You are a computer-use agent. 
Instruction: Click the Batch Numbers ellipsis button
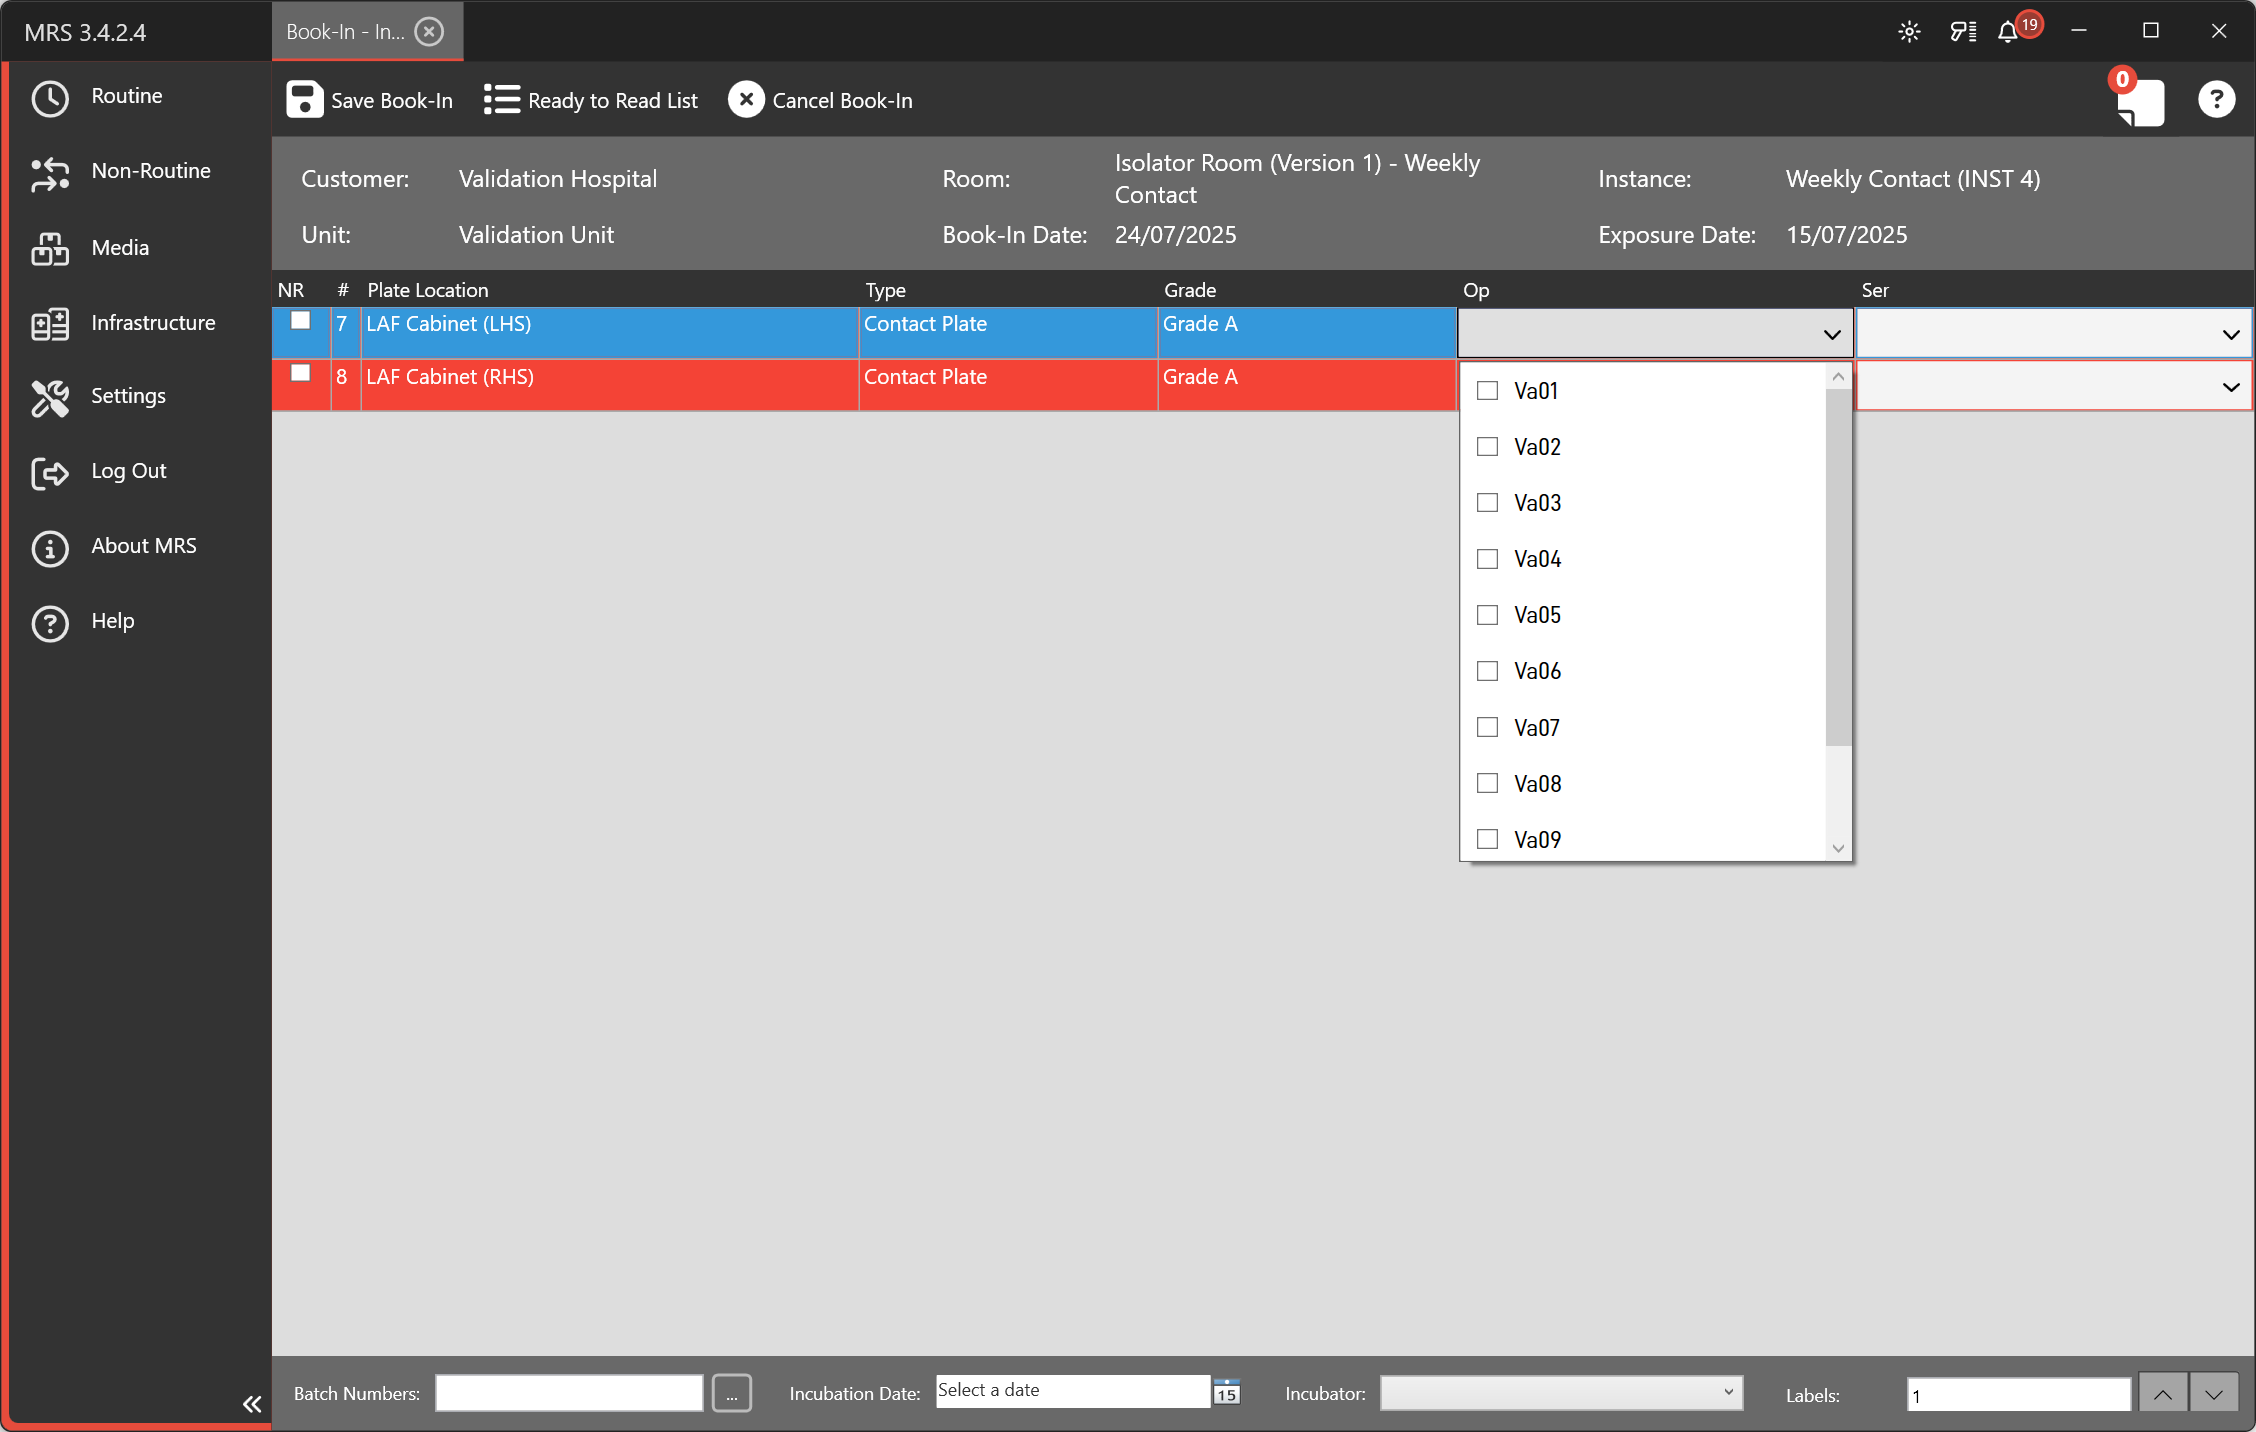(731, 1393)
